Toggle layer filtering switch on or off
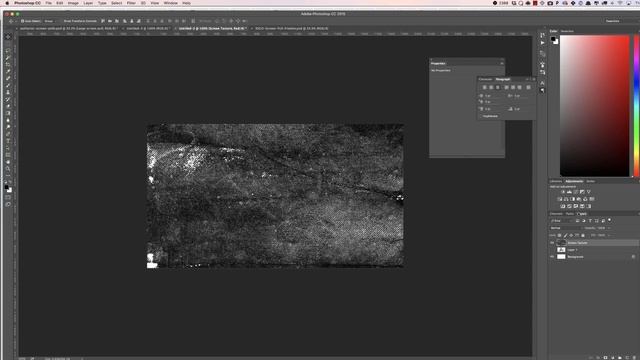Screen dimensions: 640x360 tap(610, 220)
